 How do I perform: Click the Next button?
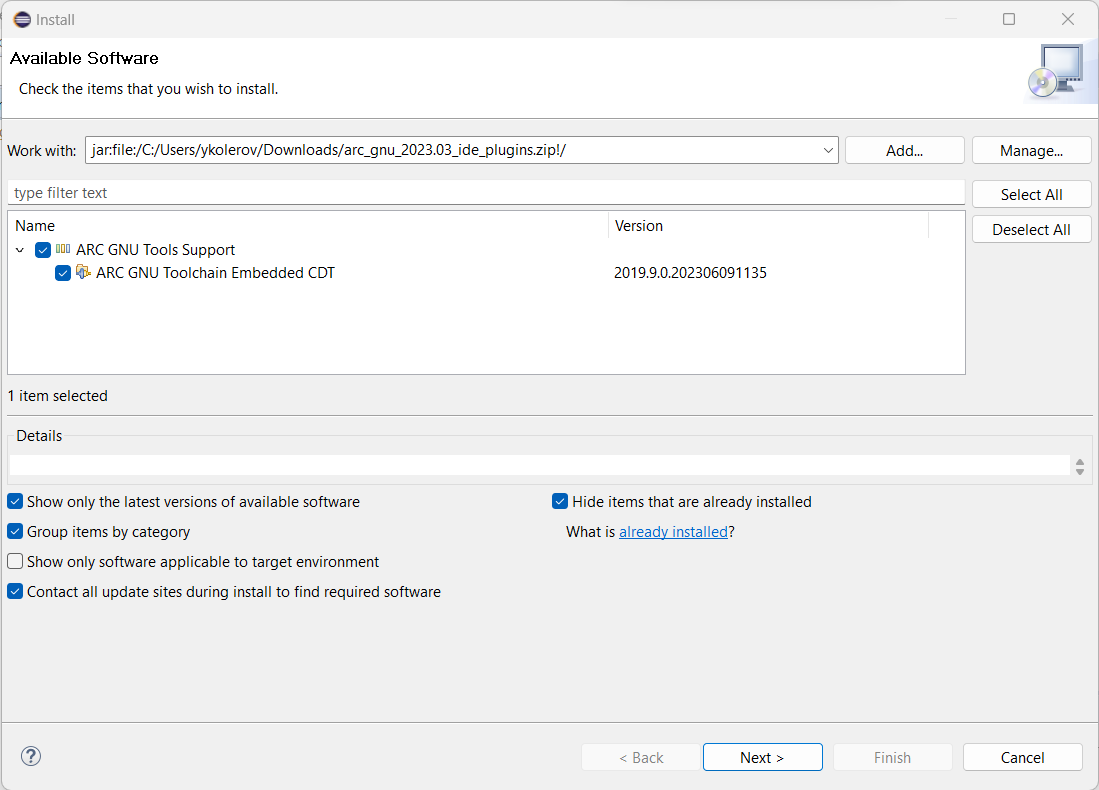tap(762, 757)
